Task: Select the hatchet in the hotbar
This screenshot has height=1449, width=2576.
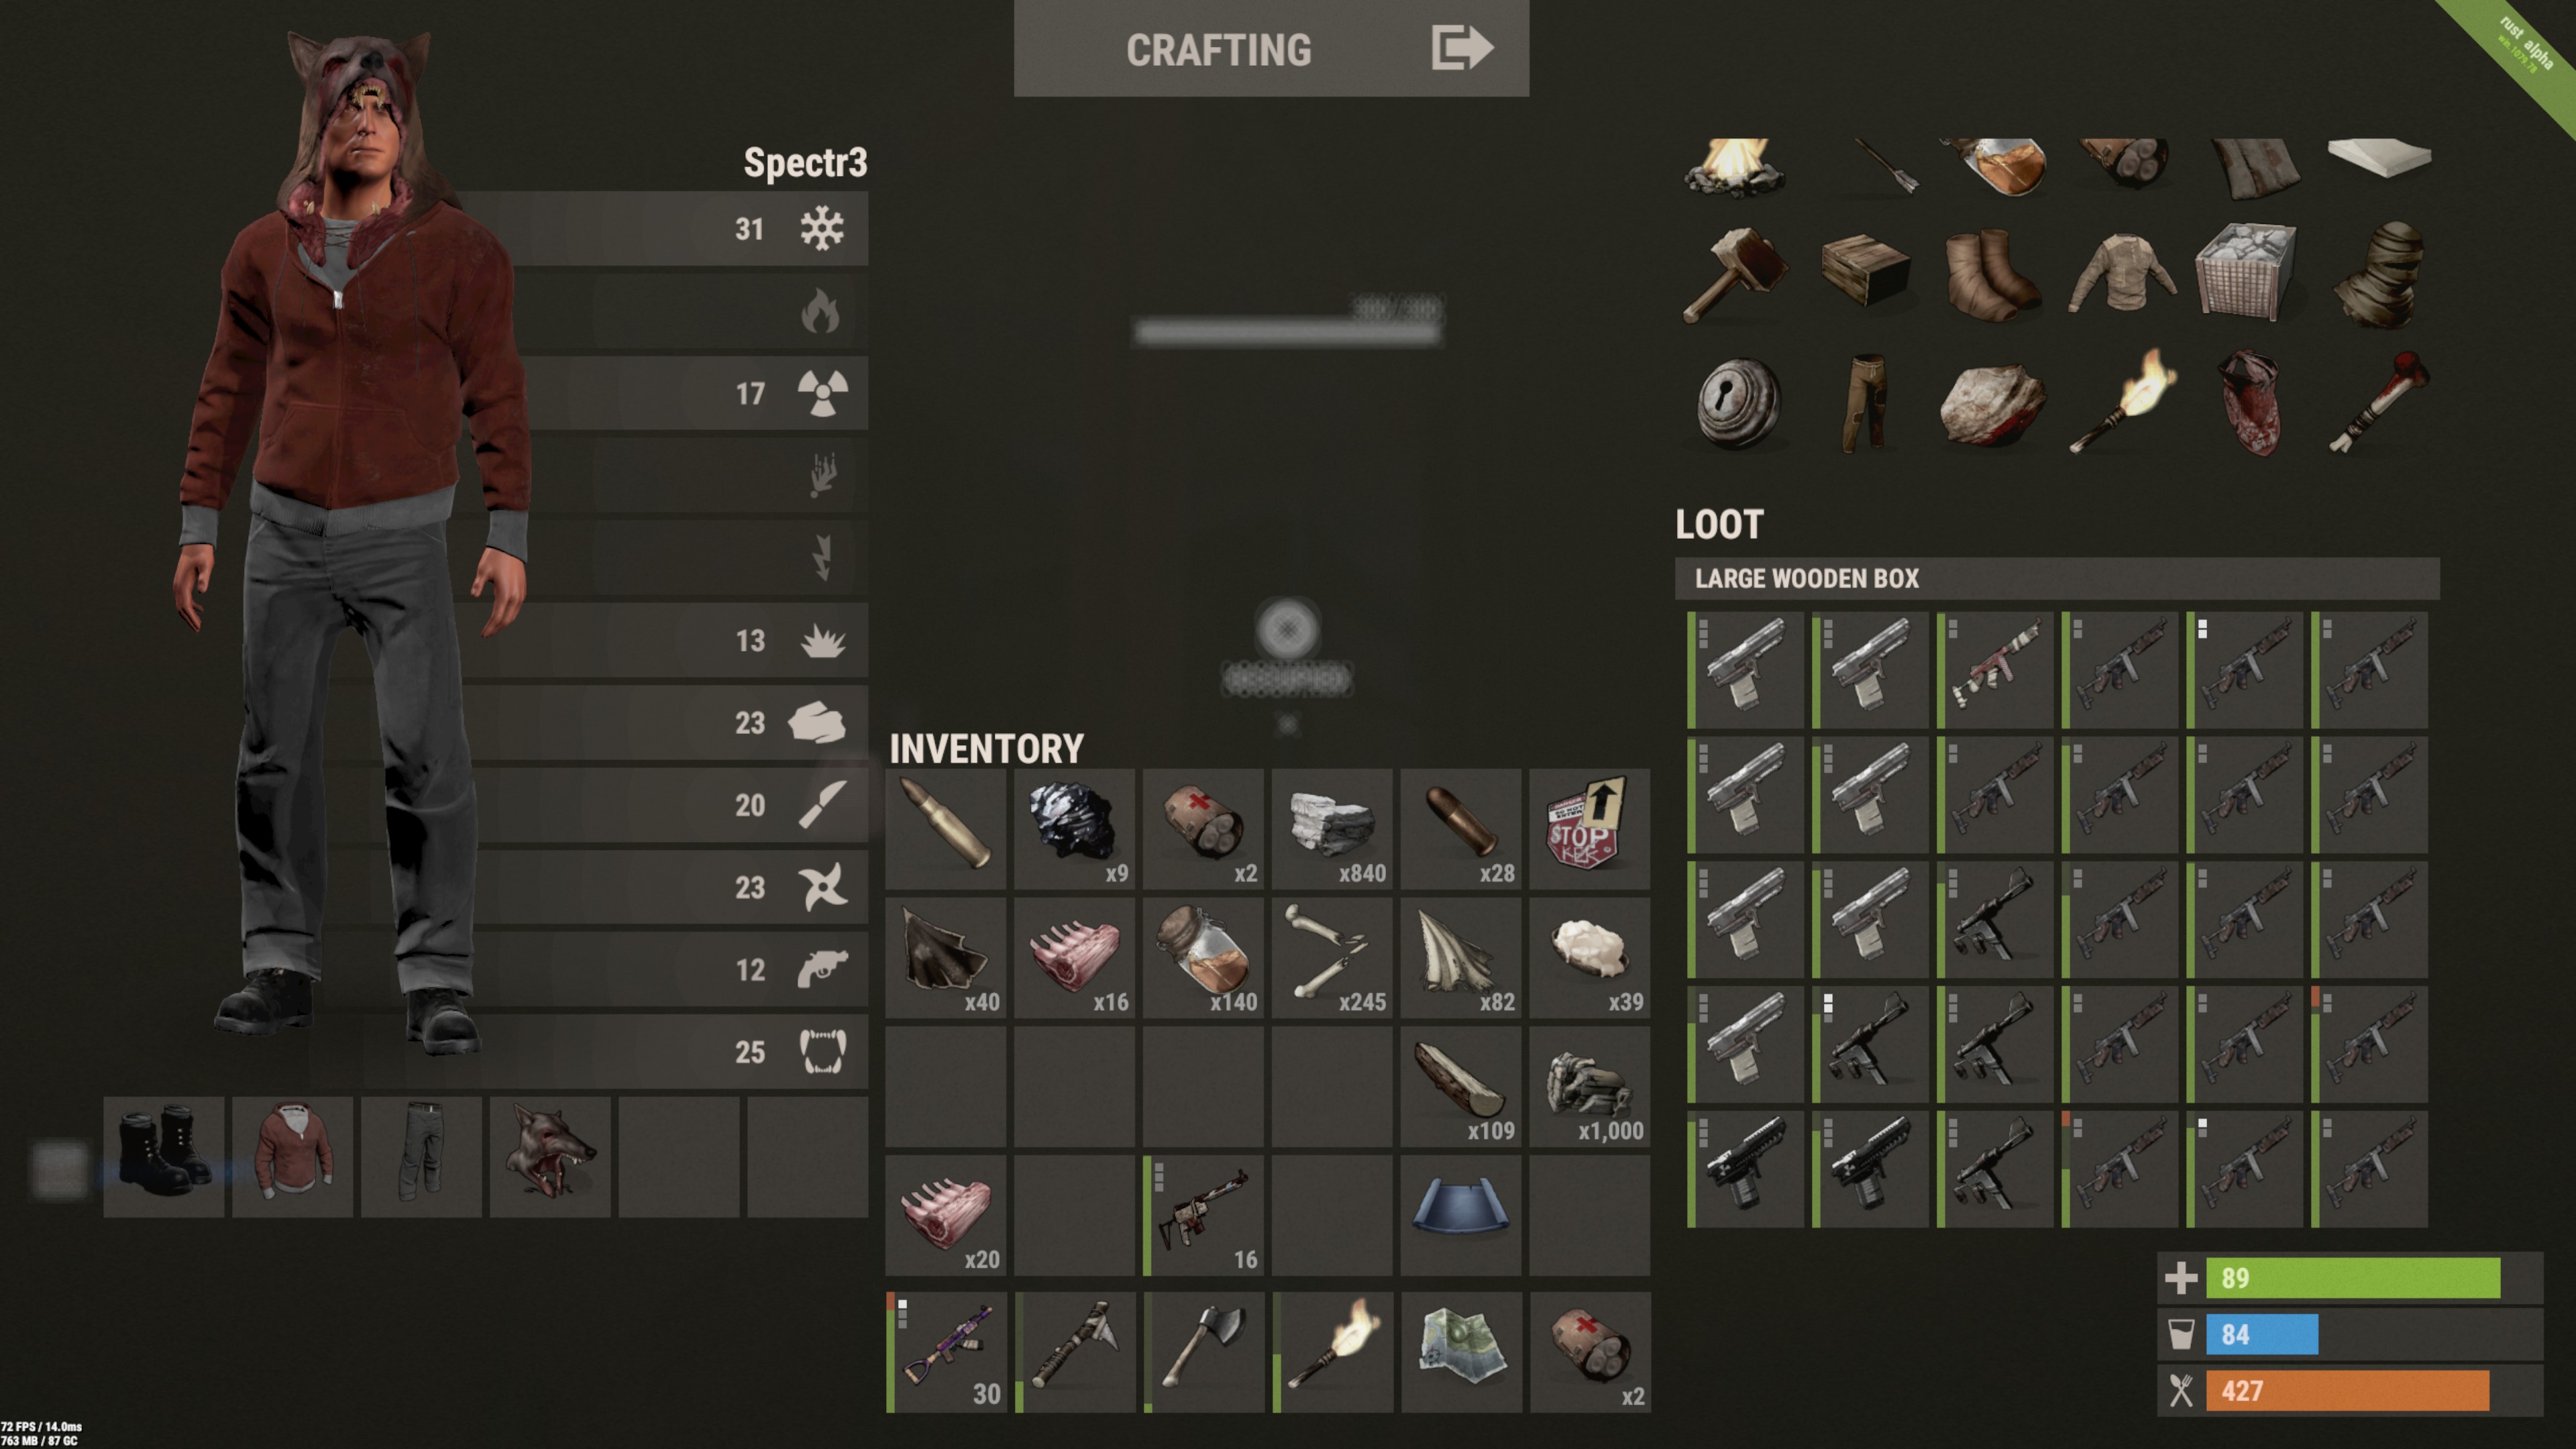Action: 1204,1352
